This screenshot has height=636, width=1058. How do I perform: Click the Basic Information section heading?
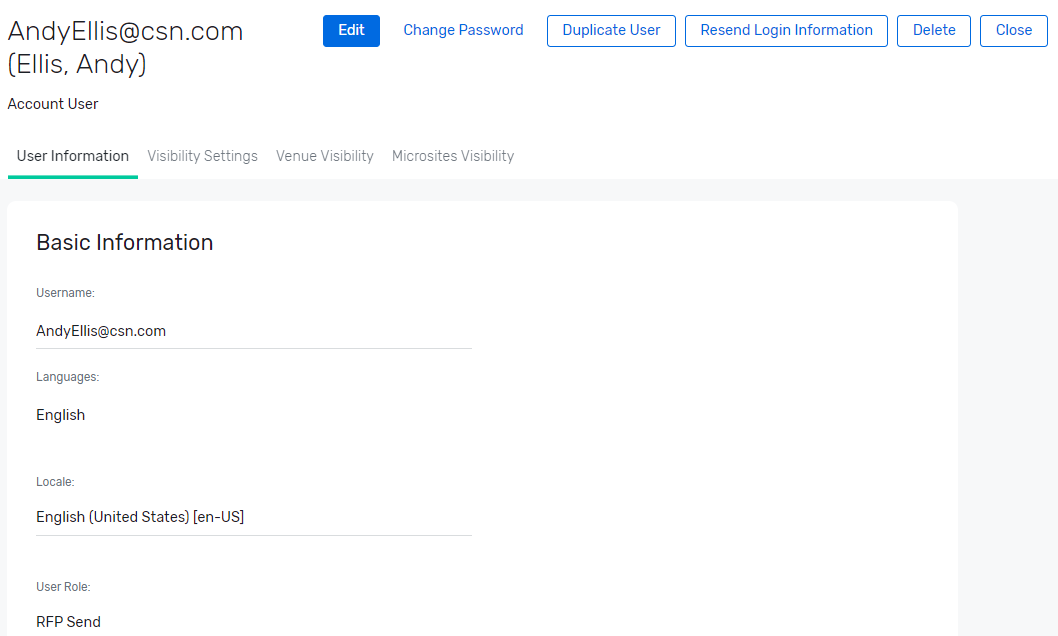click(124, 243)
